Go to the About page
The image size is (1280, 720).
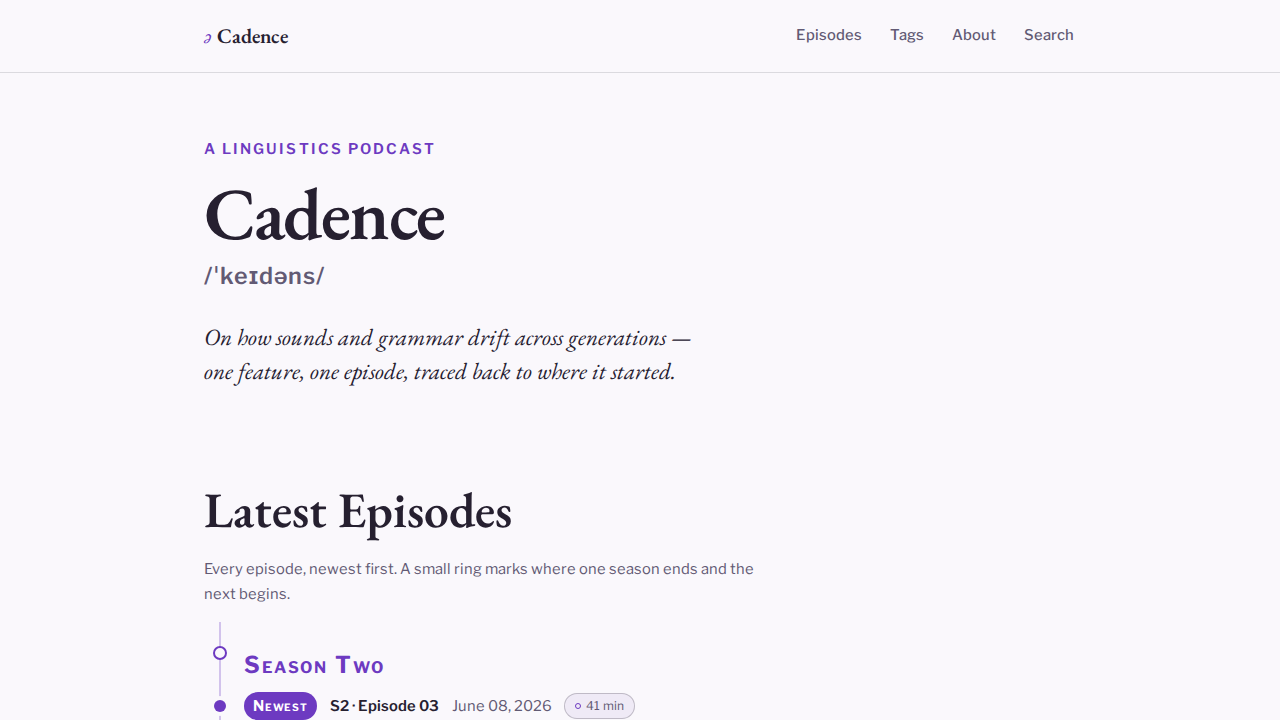pyautogui.click(x=974, y=35)
